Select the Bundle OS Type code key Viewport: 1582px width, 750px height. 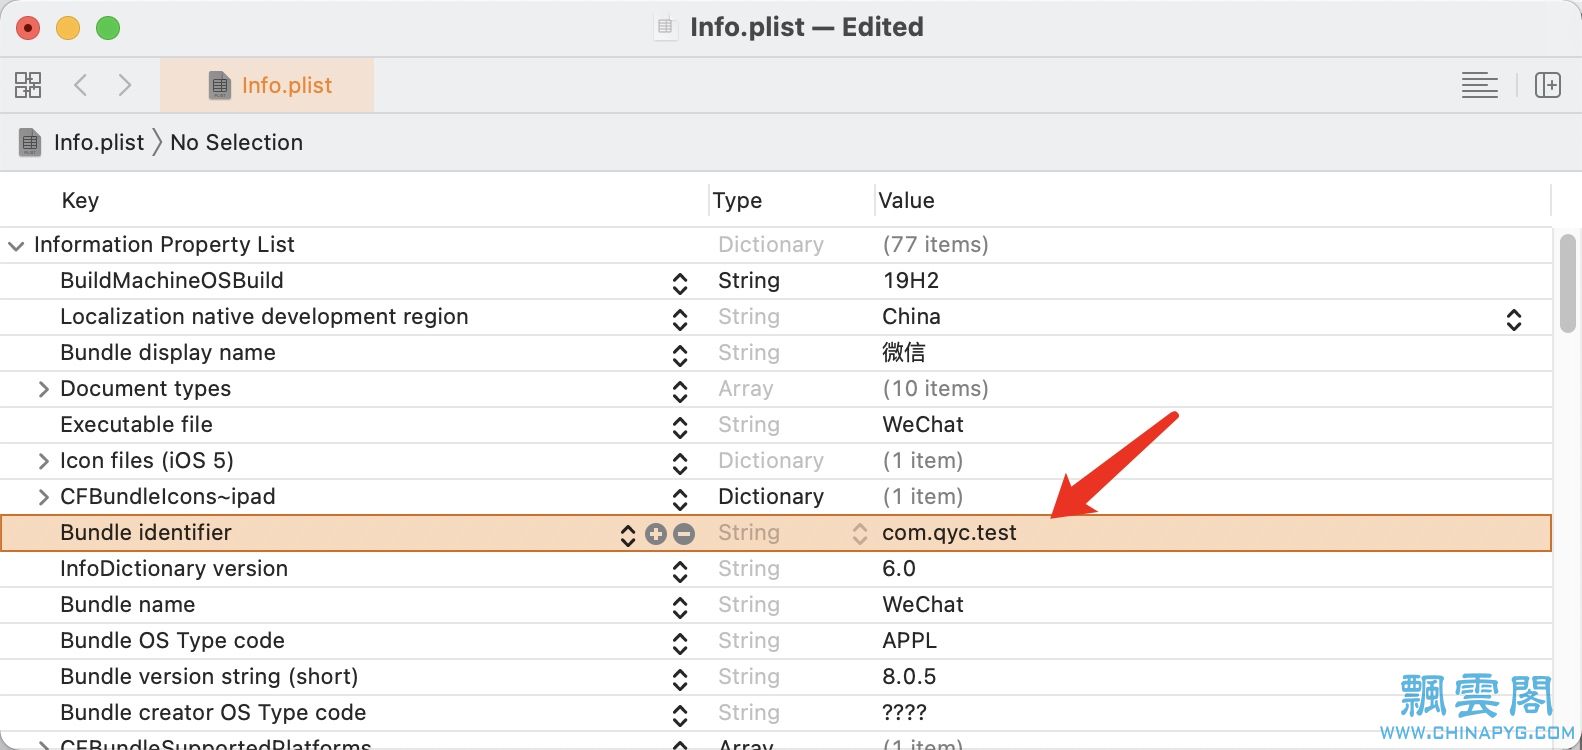pyautogui.click(x=172, y=641)
